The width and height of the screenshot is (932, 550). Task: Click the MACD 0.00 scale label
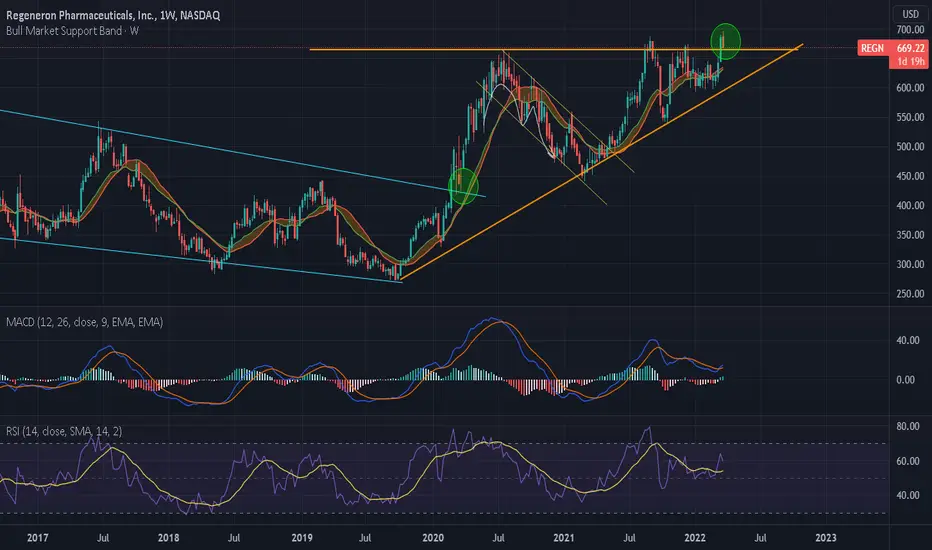pos(905,380)
